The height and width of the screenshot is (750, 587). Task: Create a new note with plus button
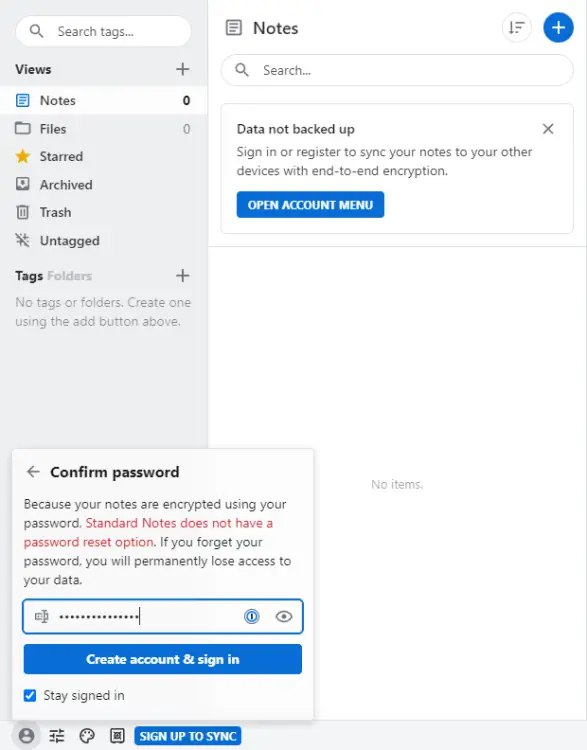click(x=558, y=28)
